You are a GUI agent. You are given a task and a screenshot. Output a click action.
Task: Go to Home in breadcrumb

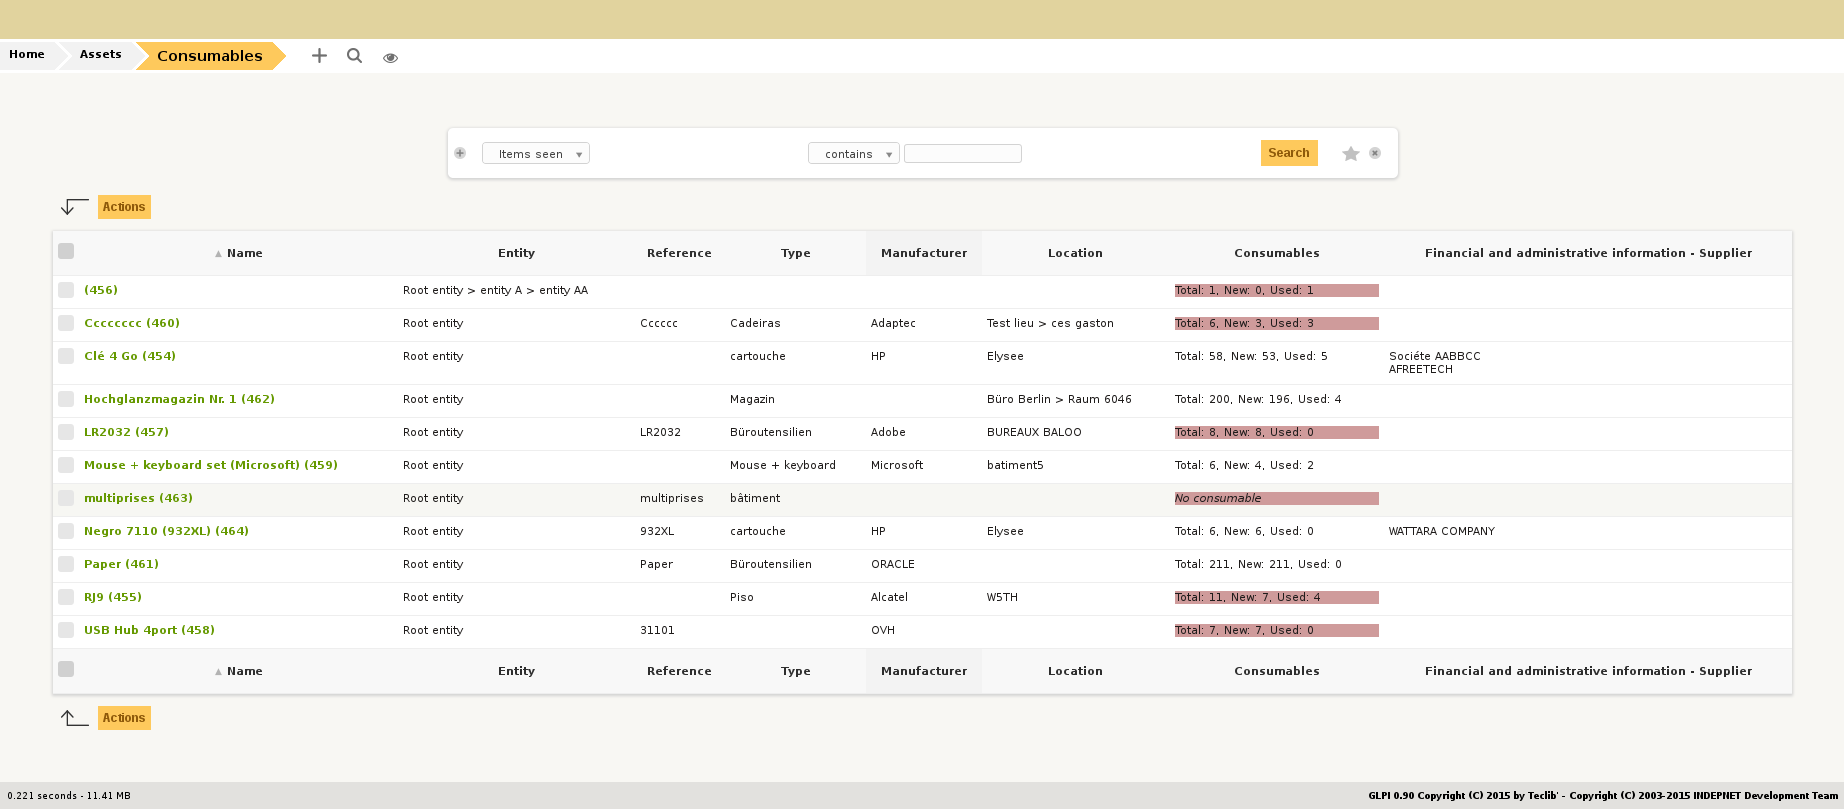(27, 55)
